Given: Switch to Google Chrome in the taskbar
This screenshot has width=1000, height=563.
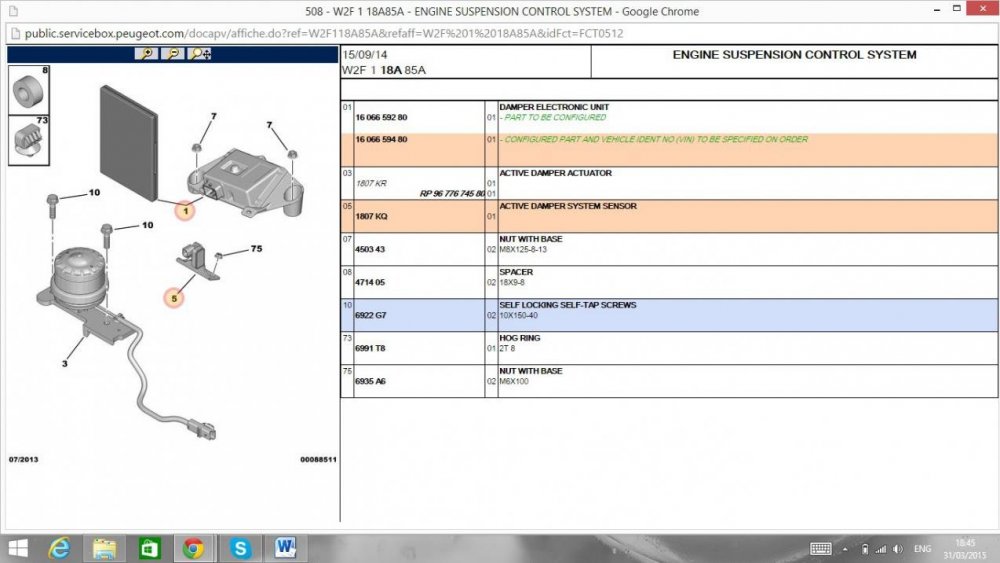Looking at the screenshot, I should [x=193, y=548].
